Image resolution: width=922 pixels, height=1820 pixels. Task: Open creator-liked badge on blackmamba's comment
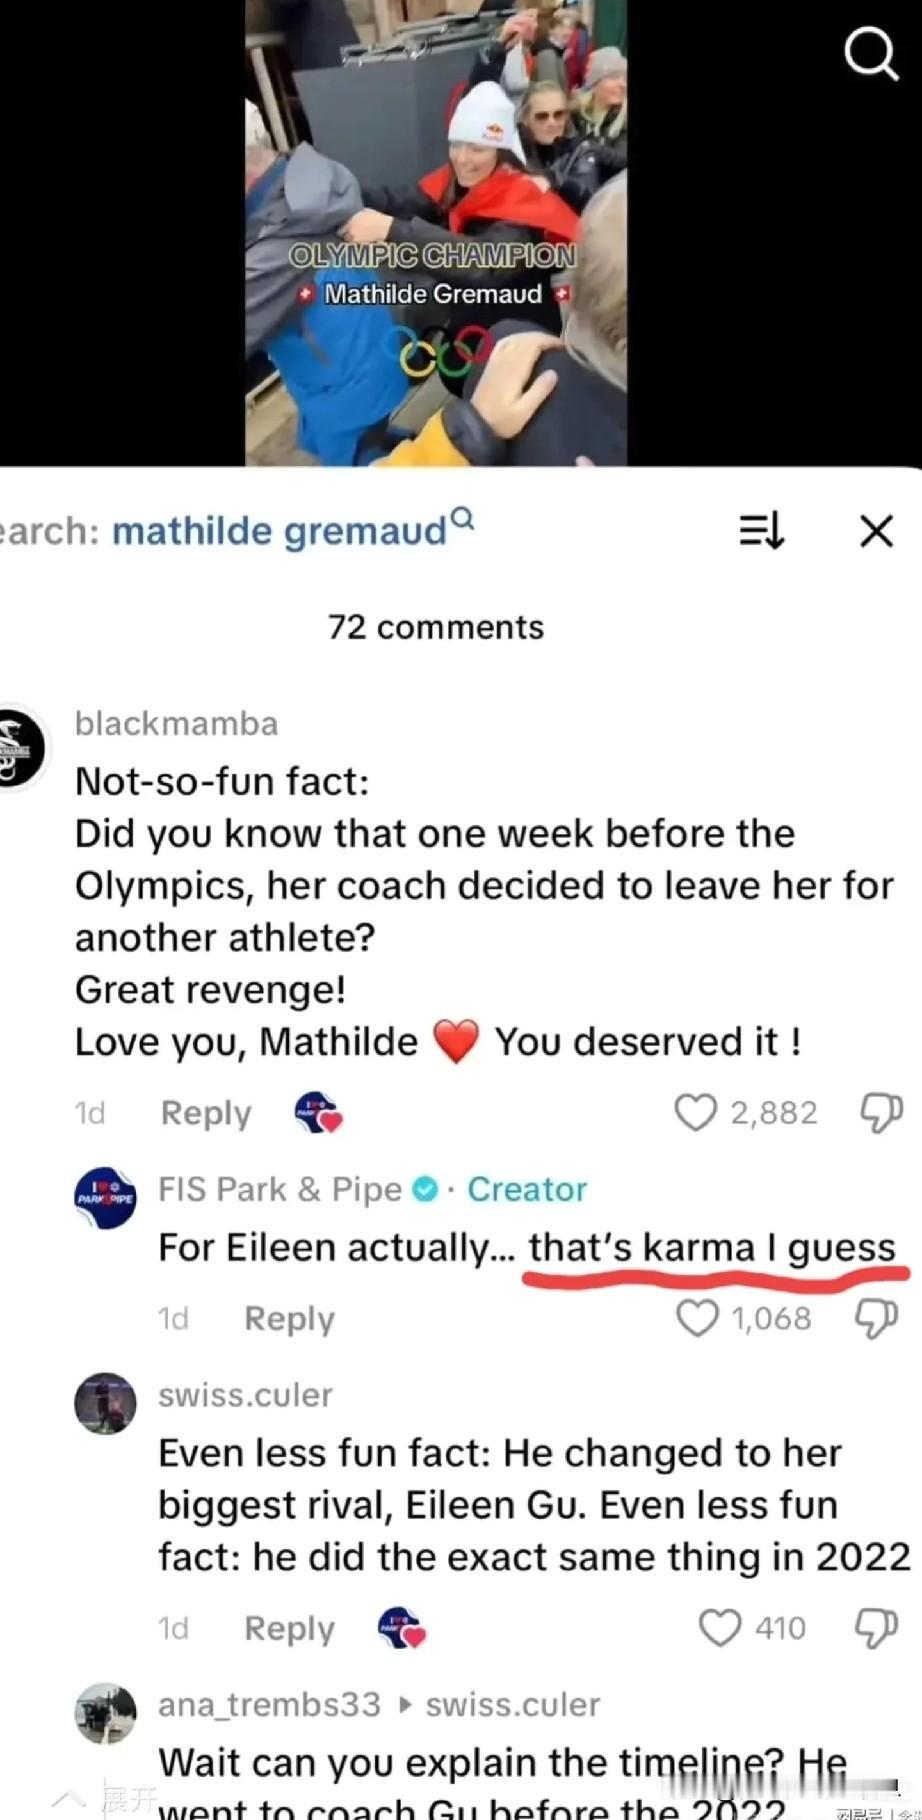click(319, 1112)
